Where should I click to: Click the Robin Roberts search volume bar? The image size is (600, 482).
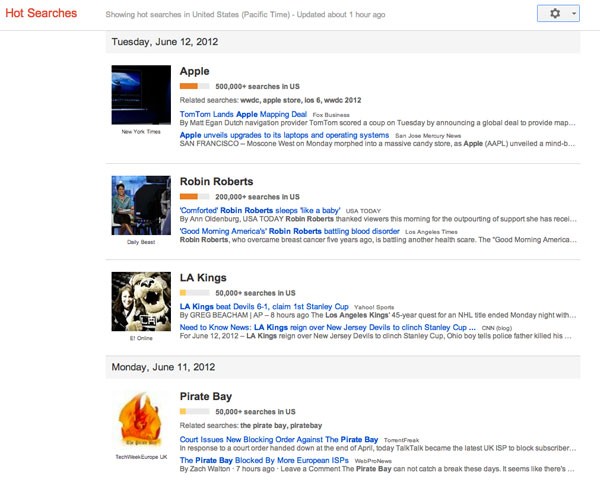(194, 197)
